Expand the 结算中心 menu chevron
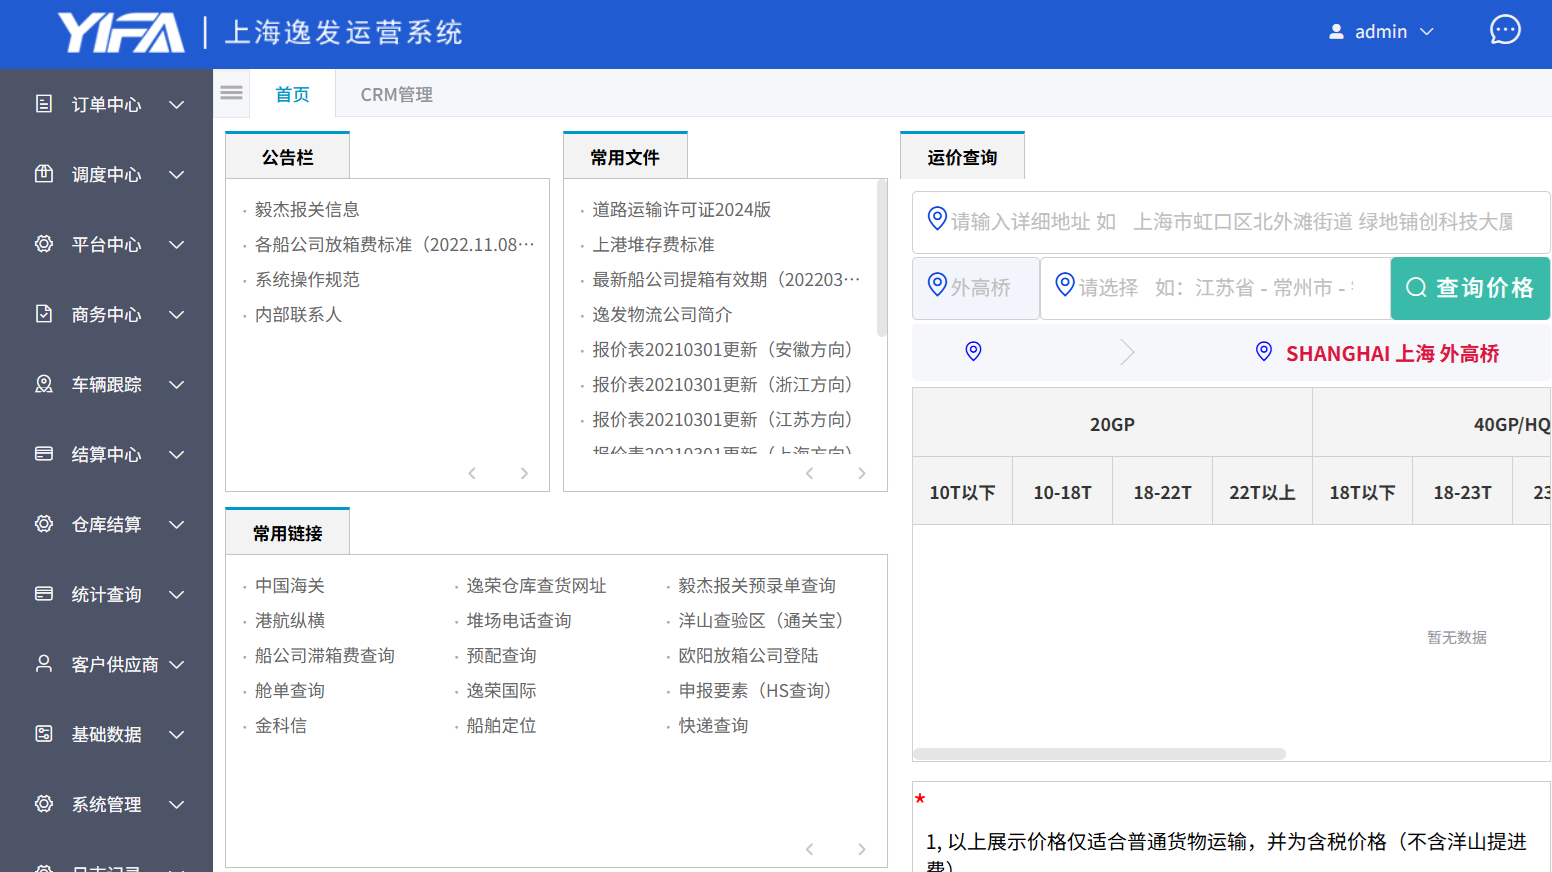 click(x=177, y=454)
